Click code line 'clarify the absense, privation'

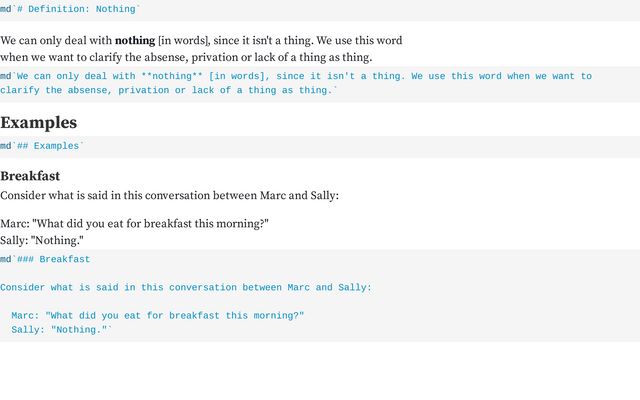coord(169,90)
